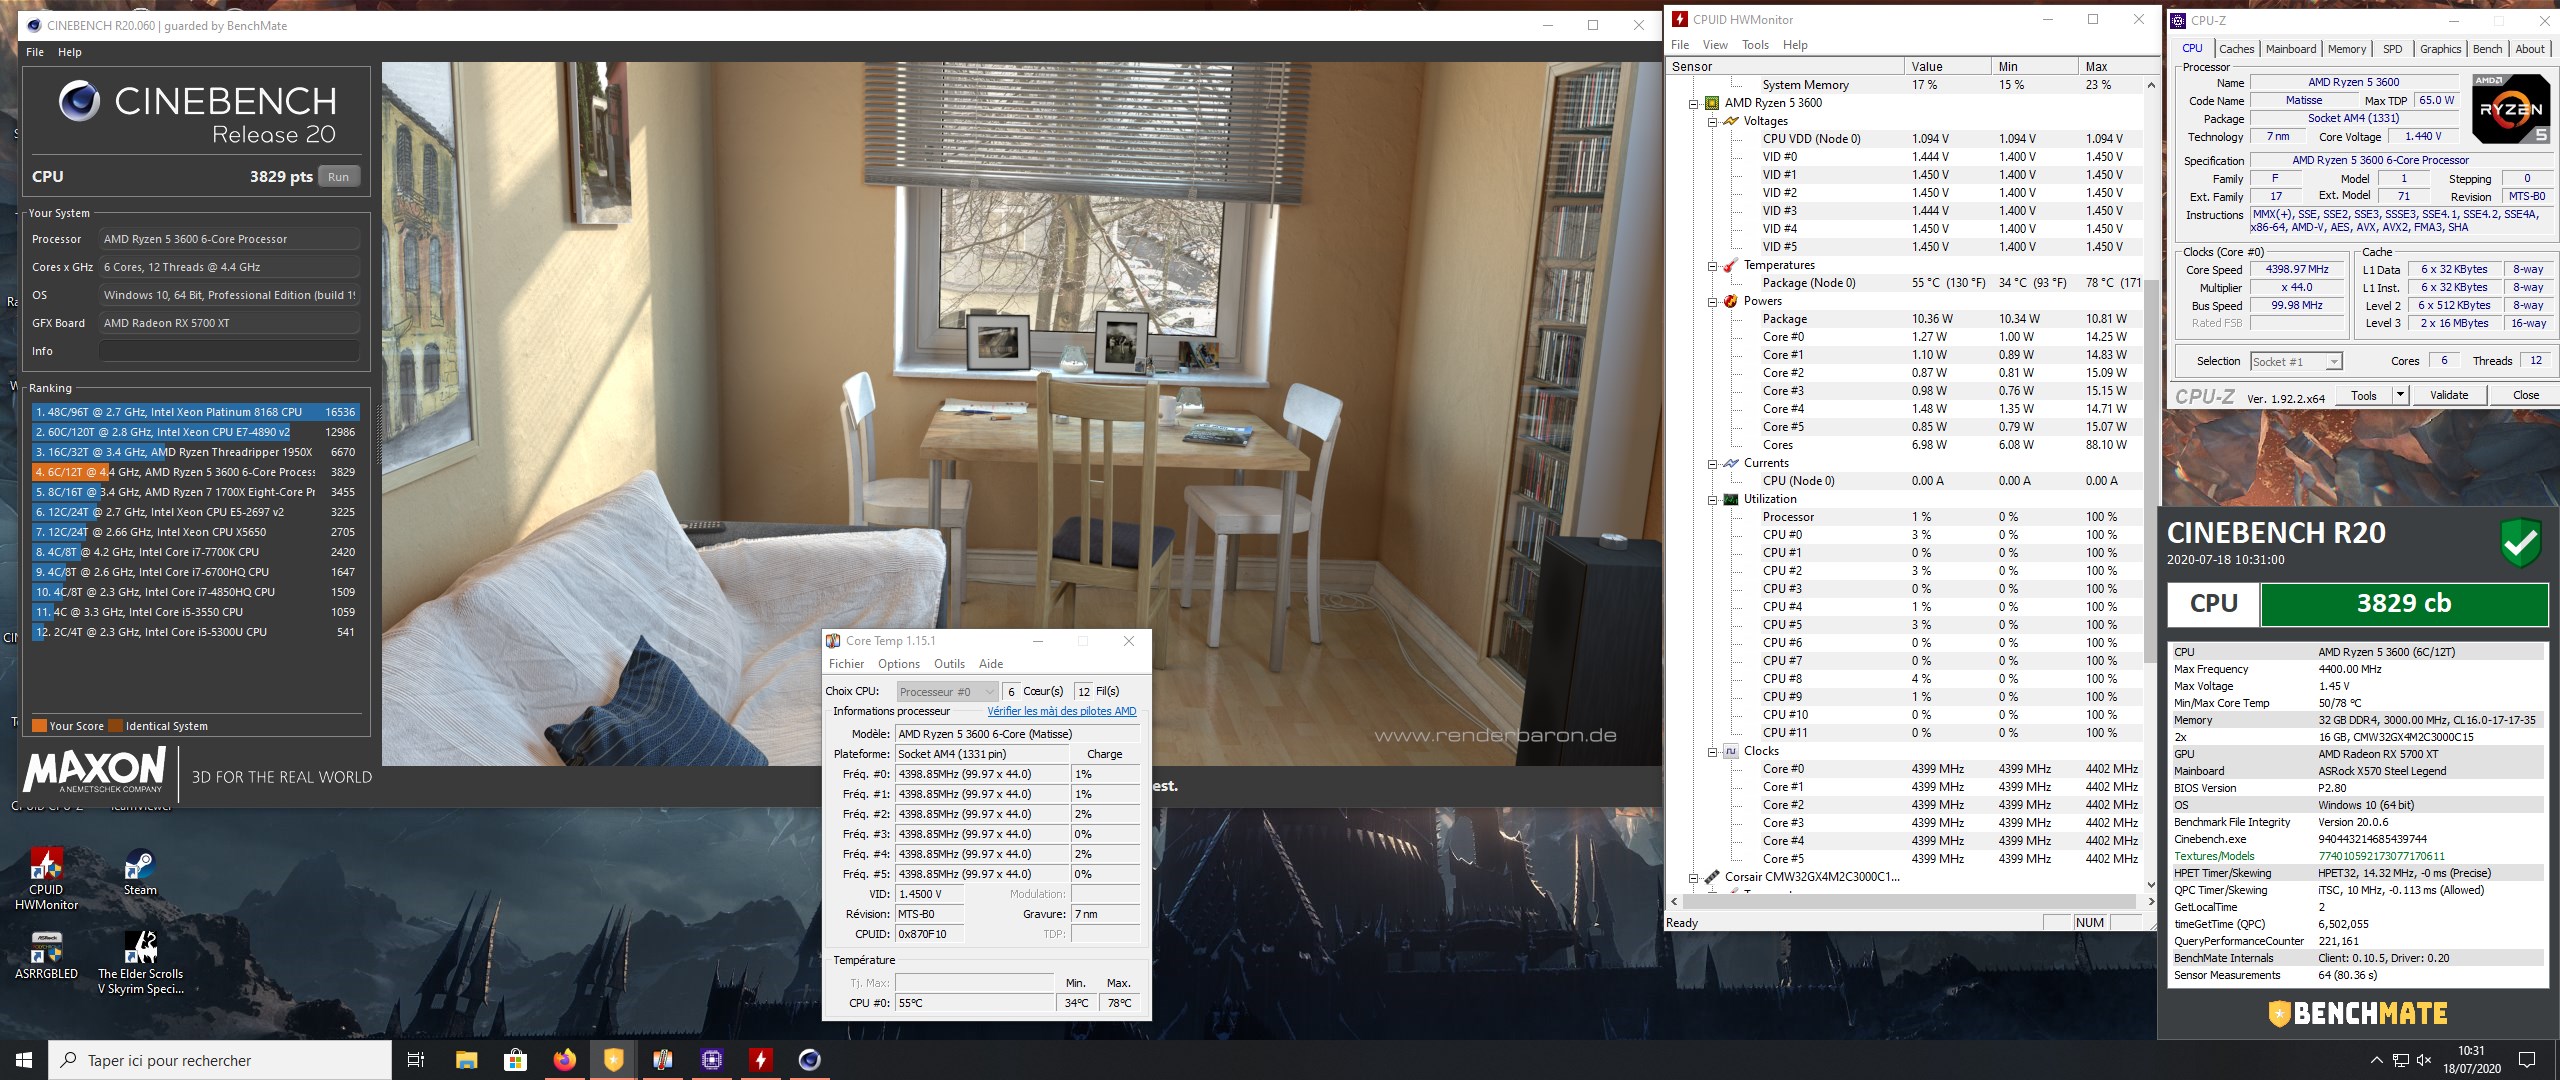Open network status tray icon

2400,1060
